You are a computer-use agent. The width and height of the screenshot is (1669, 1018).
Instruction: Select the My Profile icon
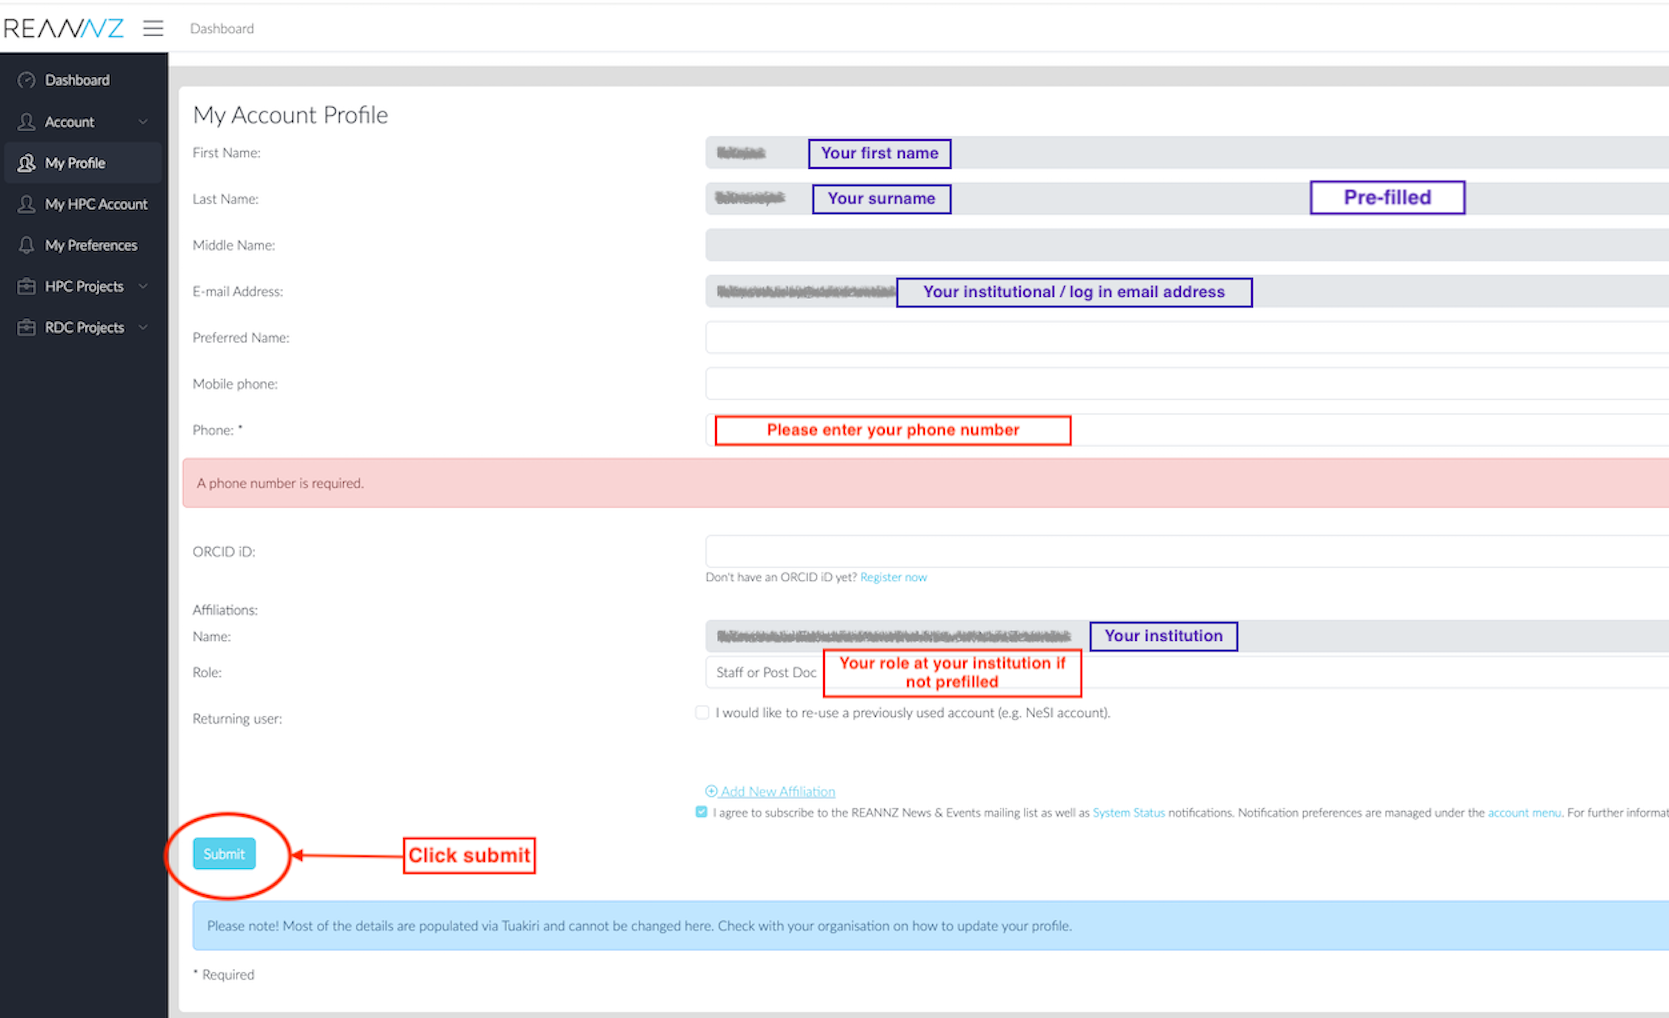click(x=26, y=162)
